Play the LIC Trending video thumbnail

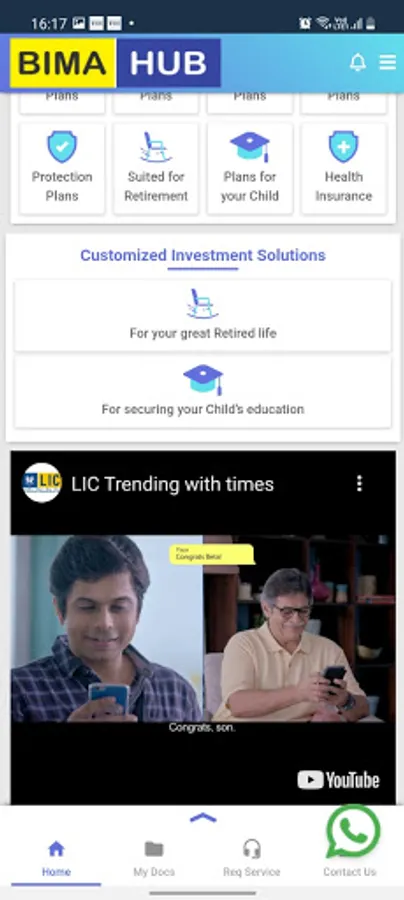pyautogui.click(x=203, y=629)
